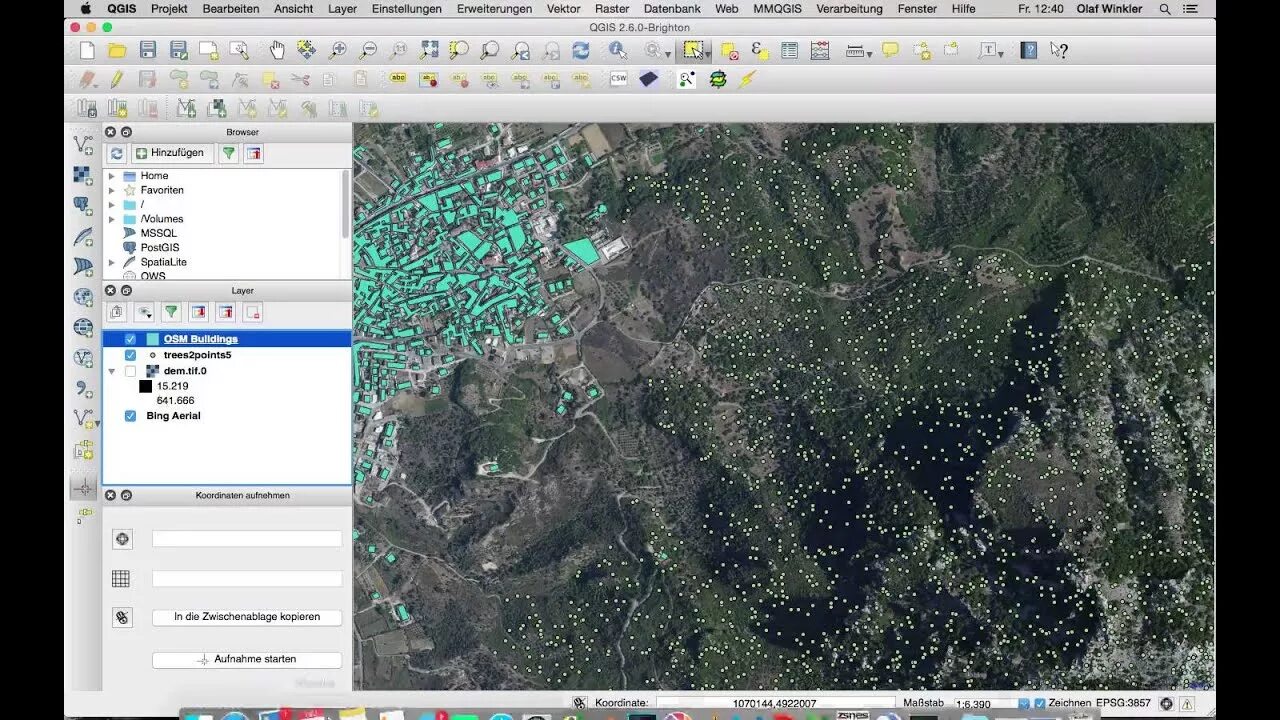Open the yellow abc labeling options icon
The image size is (1280, 720).
pyautogui.click(x=398, y=79)
